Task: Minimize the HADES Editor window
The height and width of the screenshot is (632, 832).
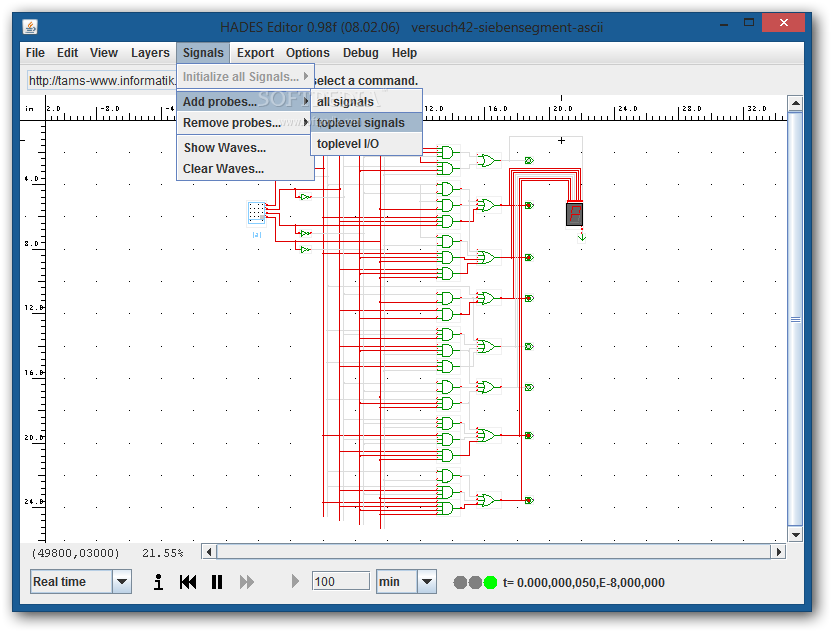Action: [x=724, y=24]
